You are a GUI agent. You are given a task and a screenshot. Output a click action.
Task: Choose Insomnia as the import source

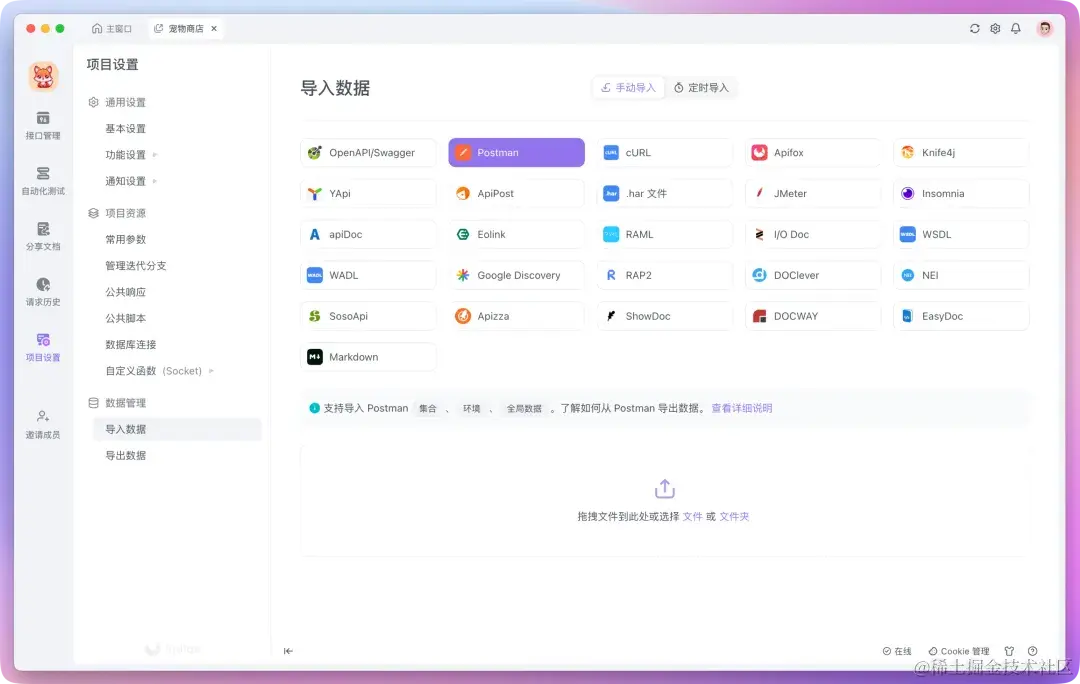[x=960, y=193]
